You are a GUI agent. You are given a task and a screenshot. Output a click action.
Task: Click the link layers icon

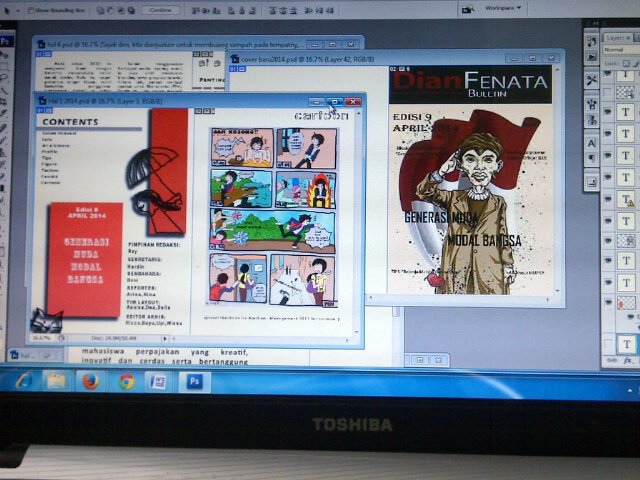(x=611, y=360)
